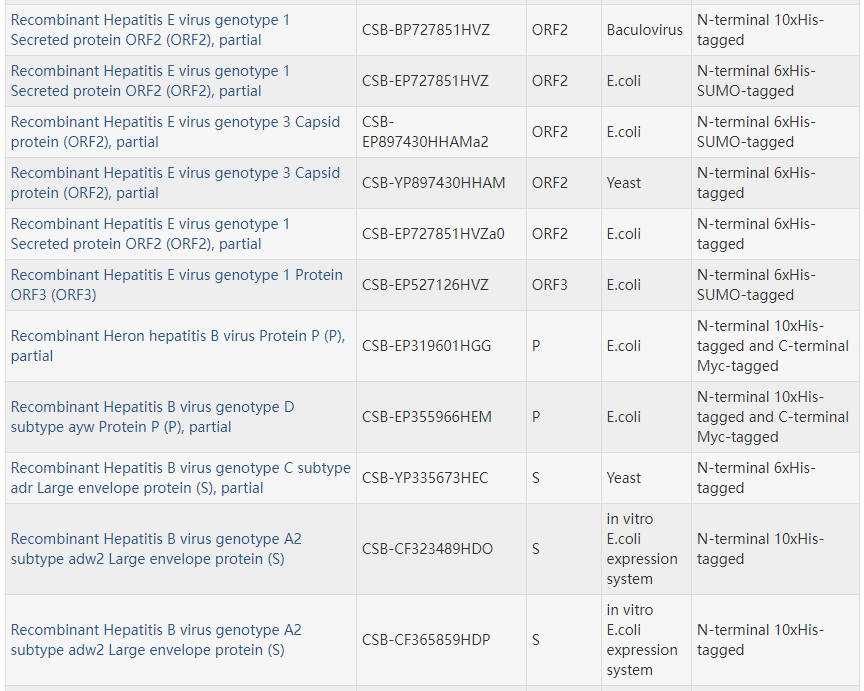The image size is (864, 691).
Task: Click the product code CSB-YP335673HEC
Action: [425, 478]
